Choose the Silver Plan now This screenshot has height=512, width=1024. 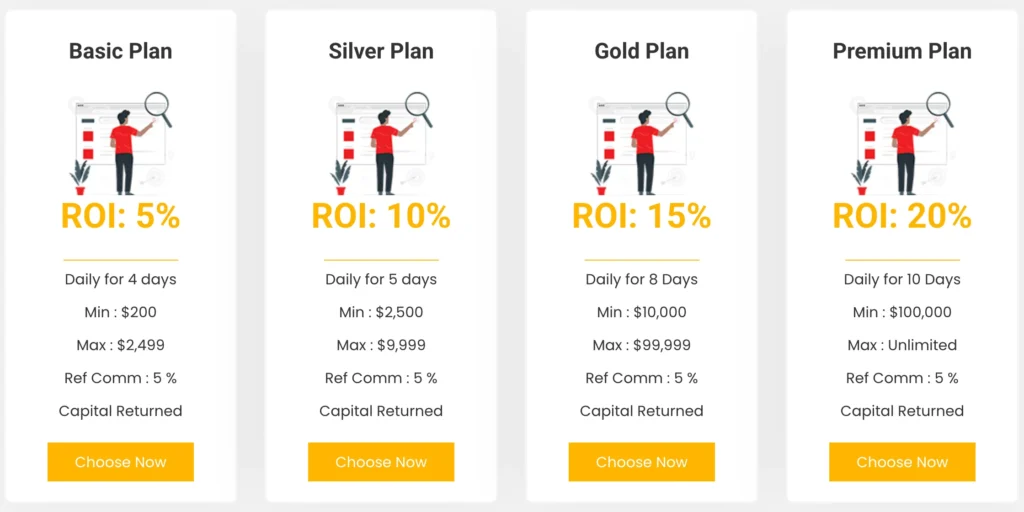(381, 462)
